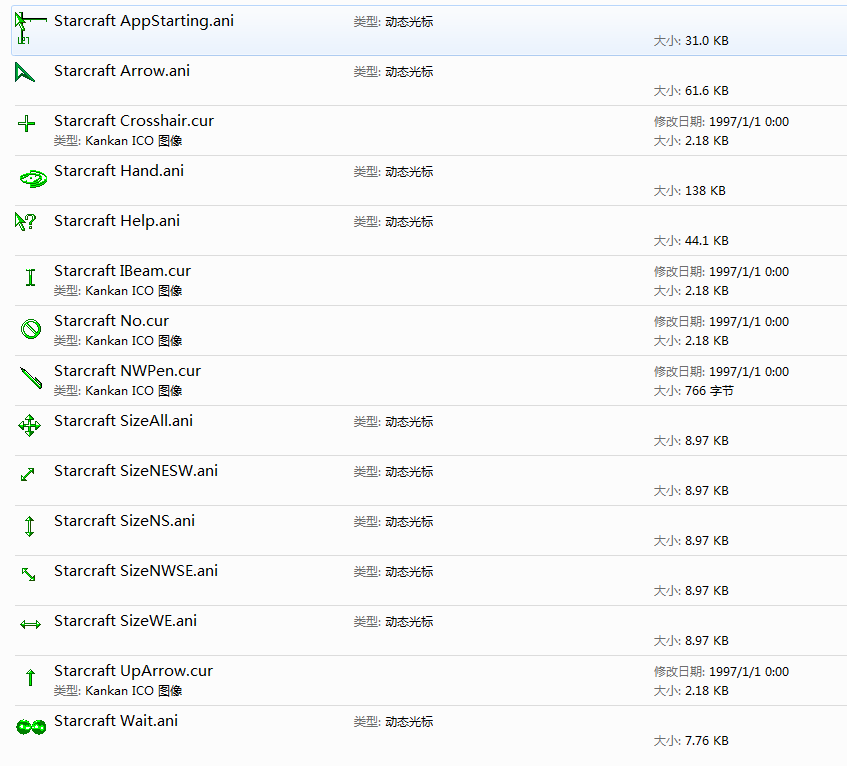Click the file name Starcraft Crosshair.cur
Screen dimensions: 847x766
[134, 121]
